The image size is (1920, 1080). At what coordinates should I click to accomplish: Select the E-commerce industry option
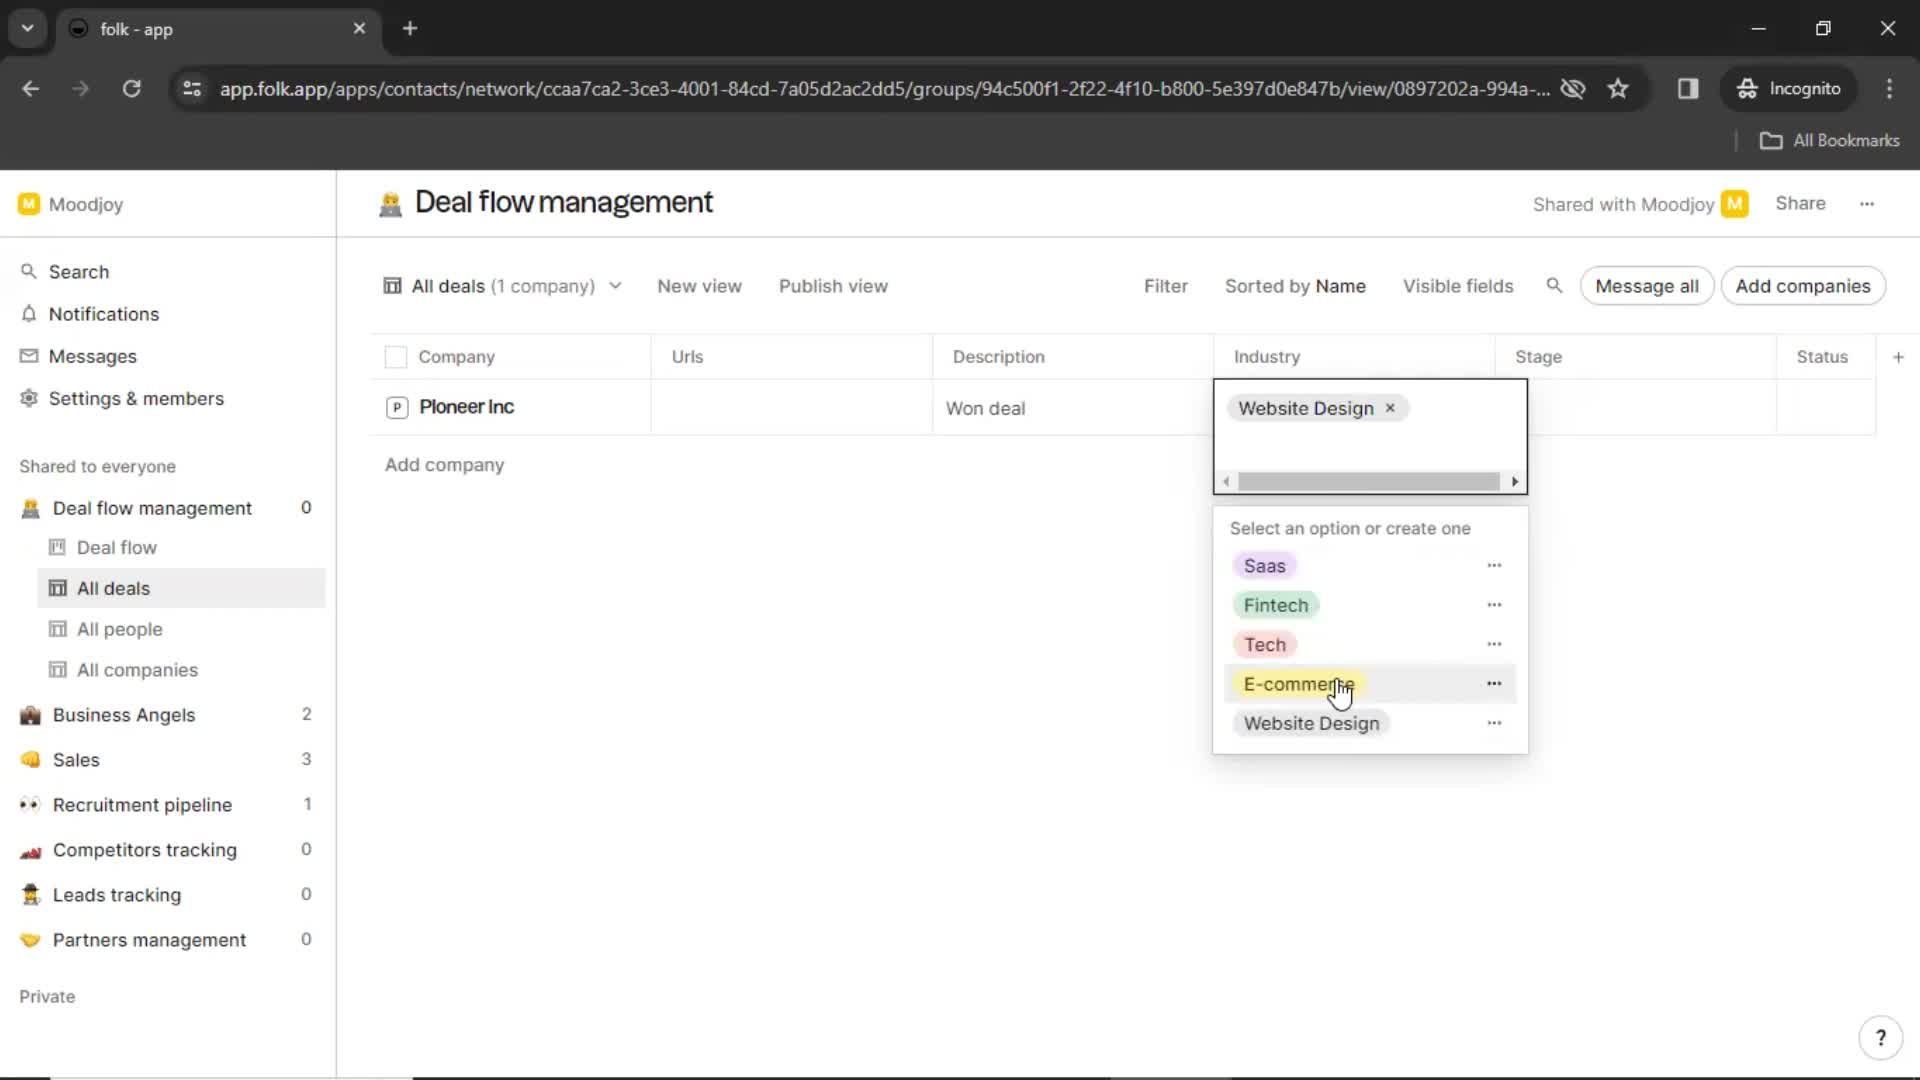point(1298,684)
